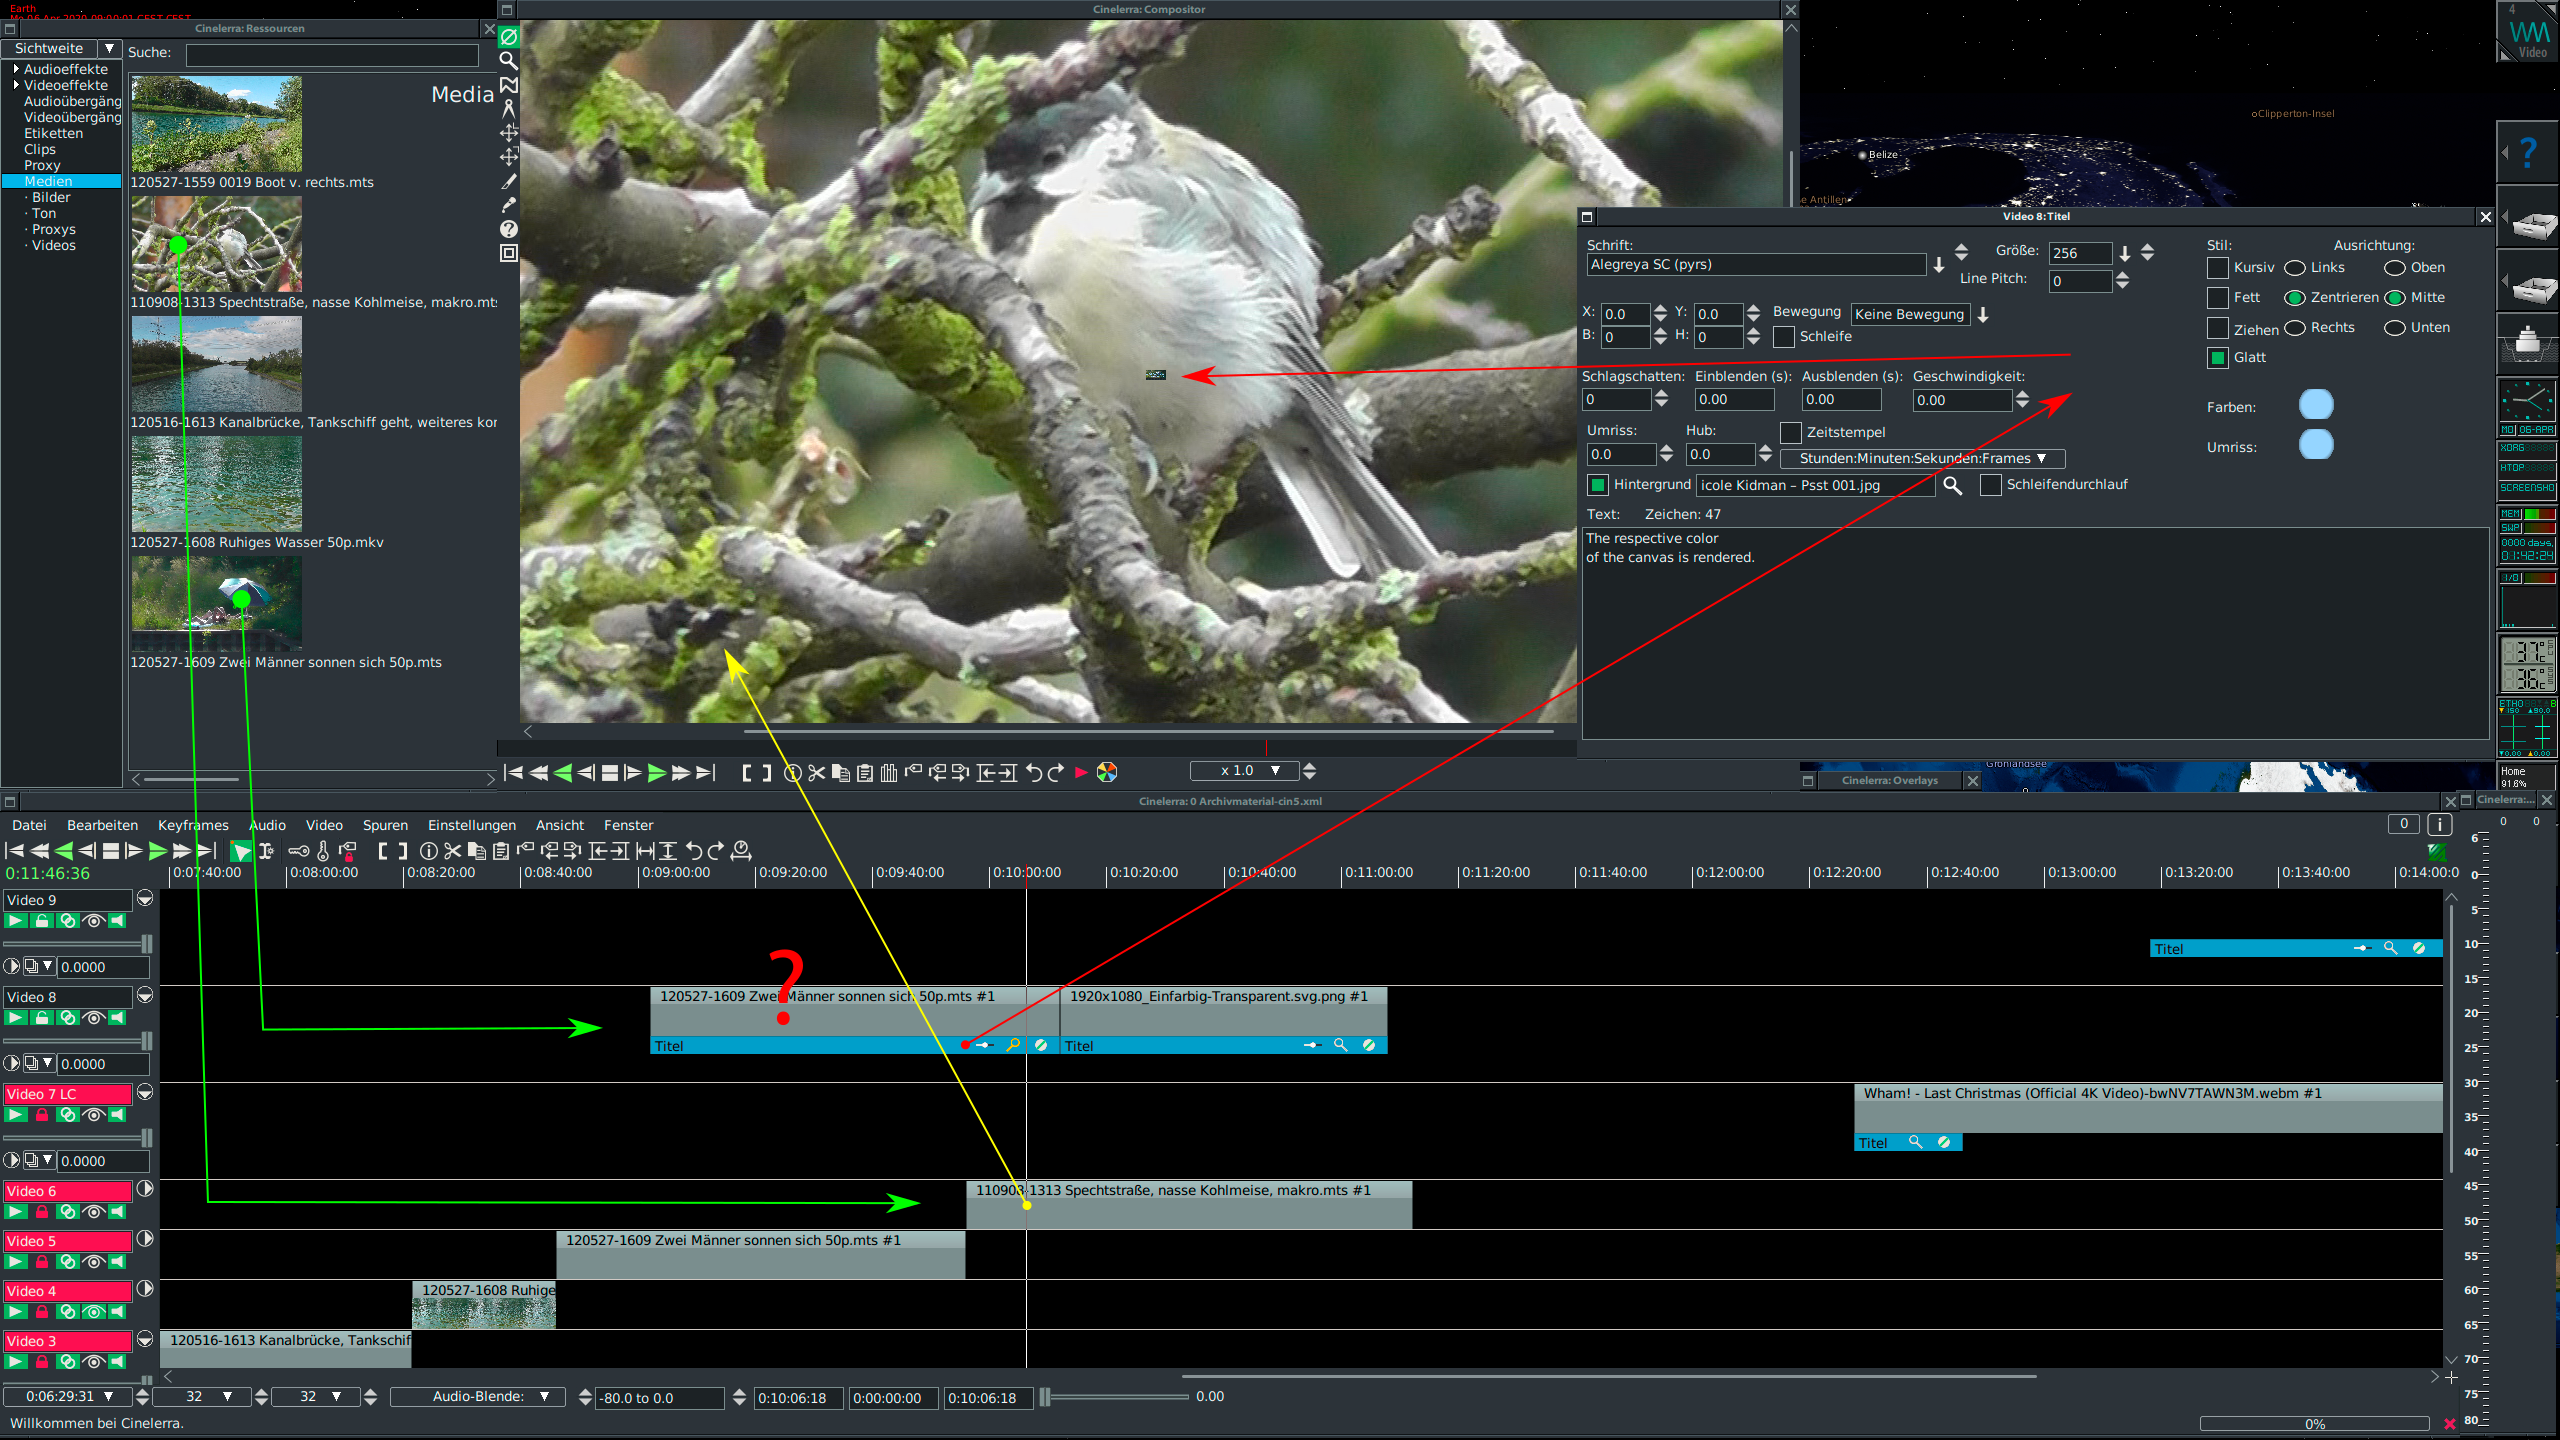
Task: Select the magnifier zoom tool in compositor
Action: coord(508,61)
